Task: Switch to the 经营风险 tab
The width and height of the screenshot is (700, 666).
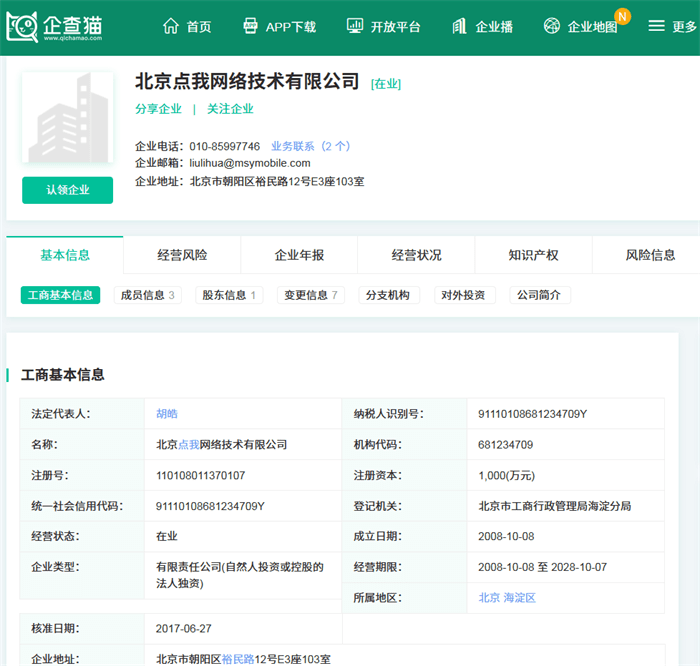Action: point(182,255)
